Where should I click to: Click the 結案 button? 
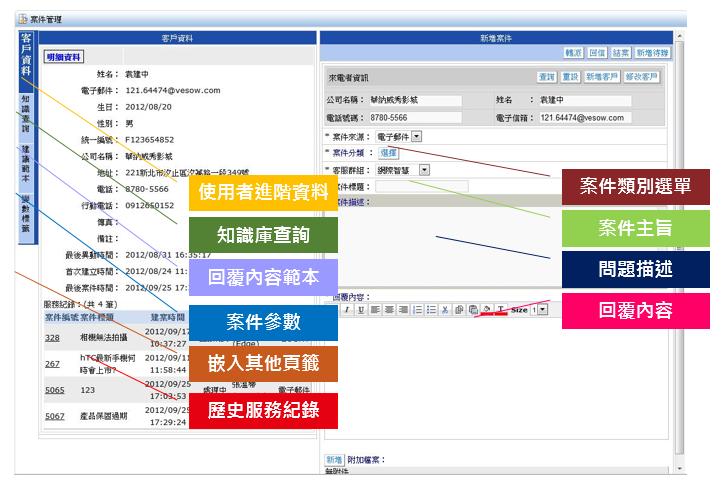[x=620, y=53]
